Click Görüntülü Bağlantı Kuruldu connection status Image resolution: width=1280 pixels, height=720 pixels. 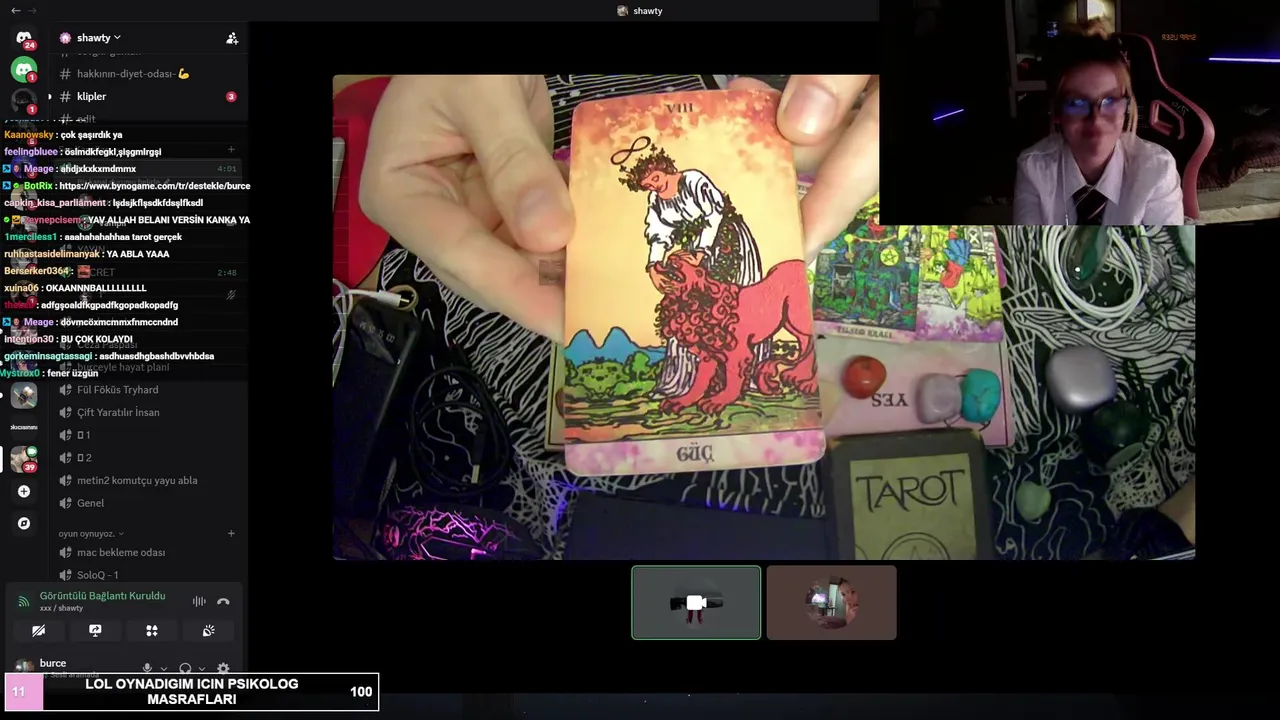[102, 596]
